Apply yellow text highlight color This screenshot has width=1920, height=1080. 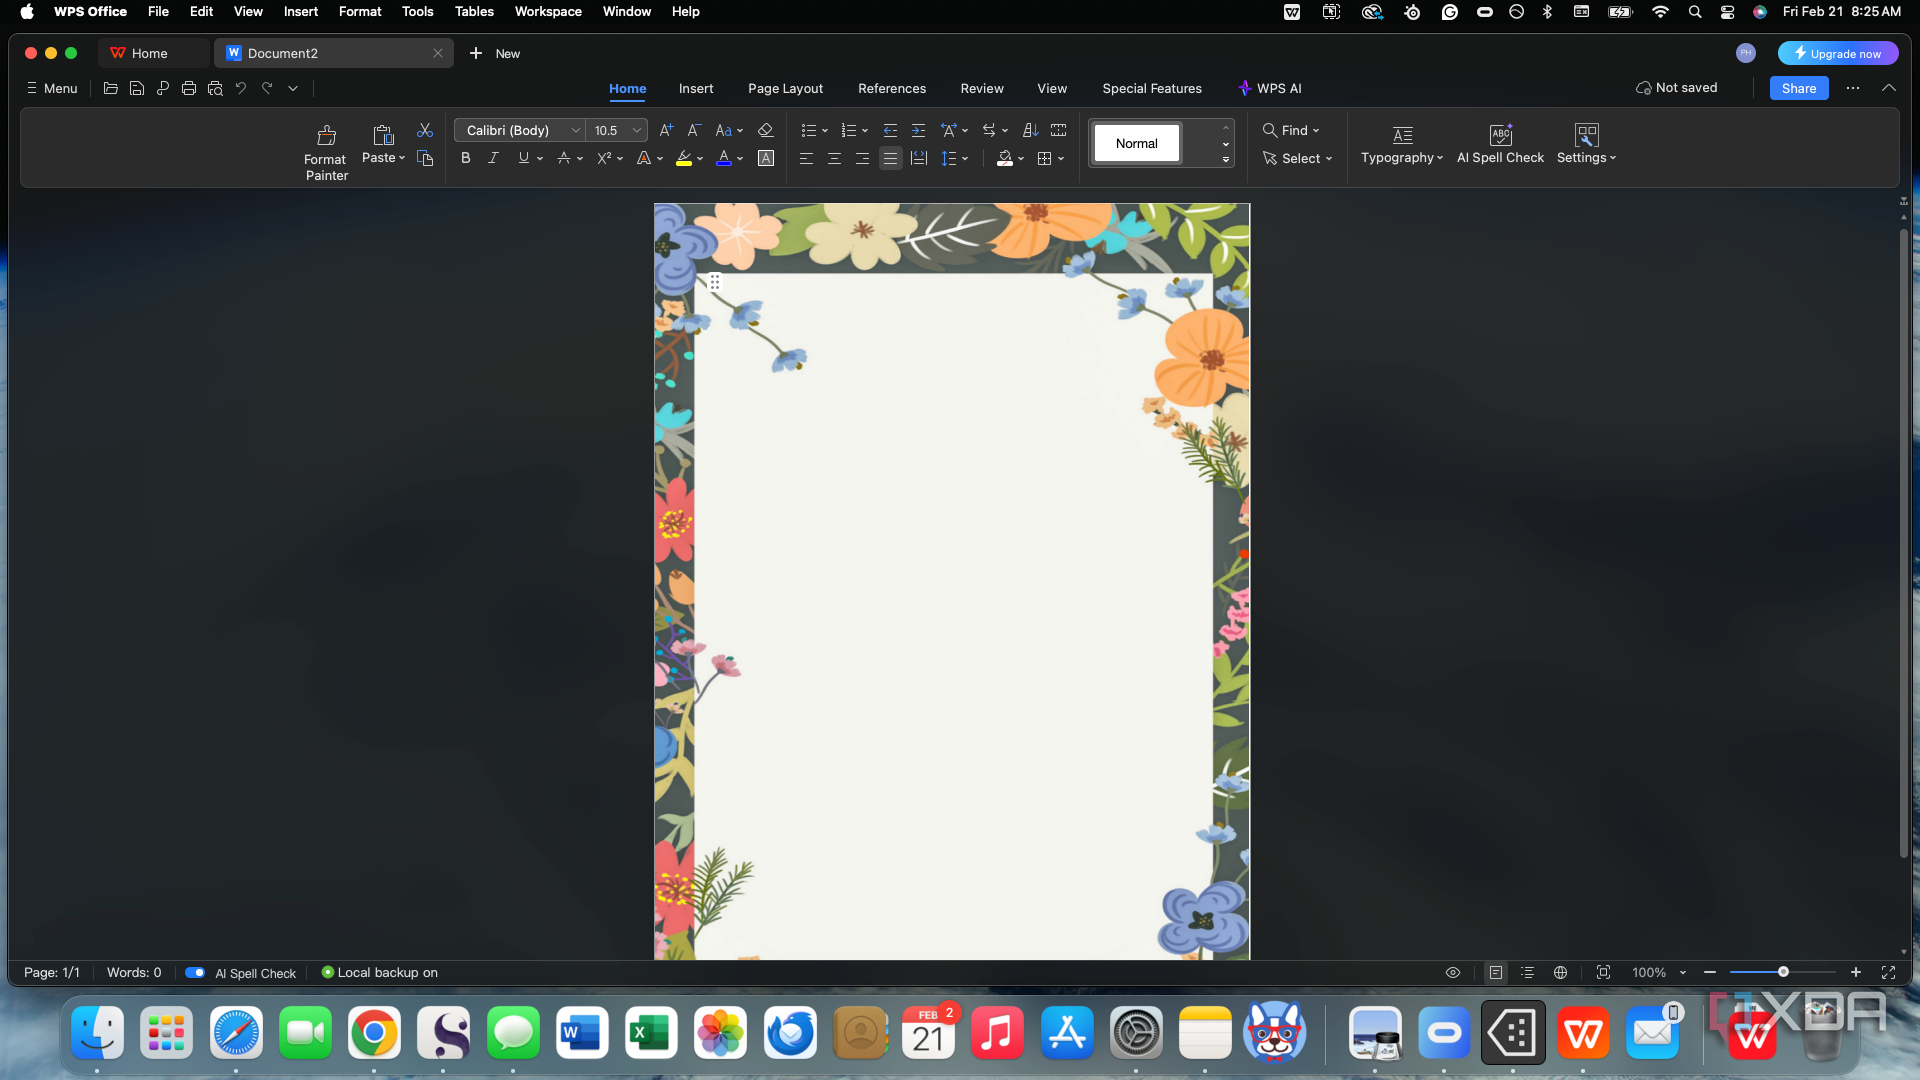[x=684, y=158]
